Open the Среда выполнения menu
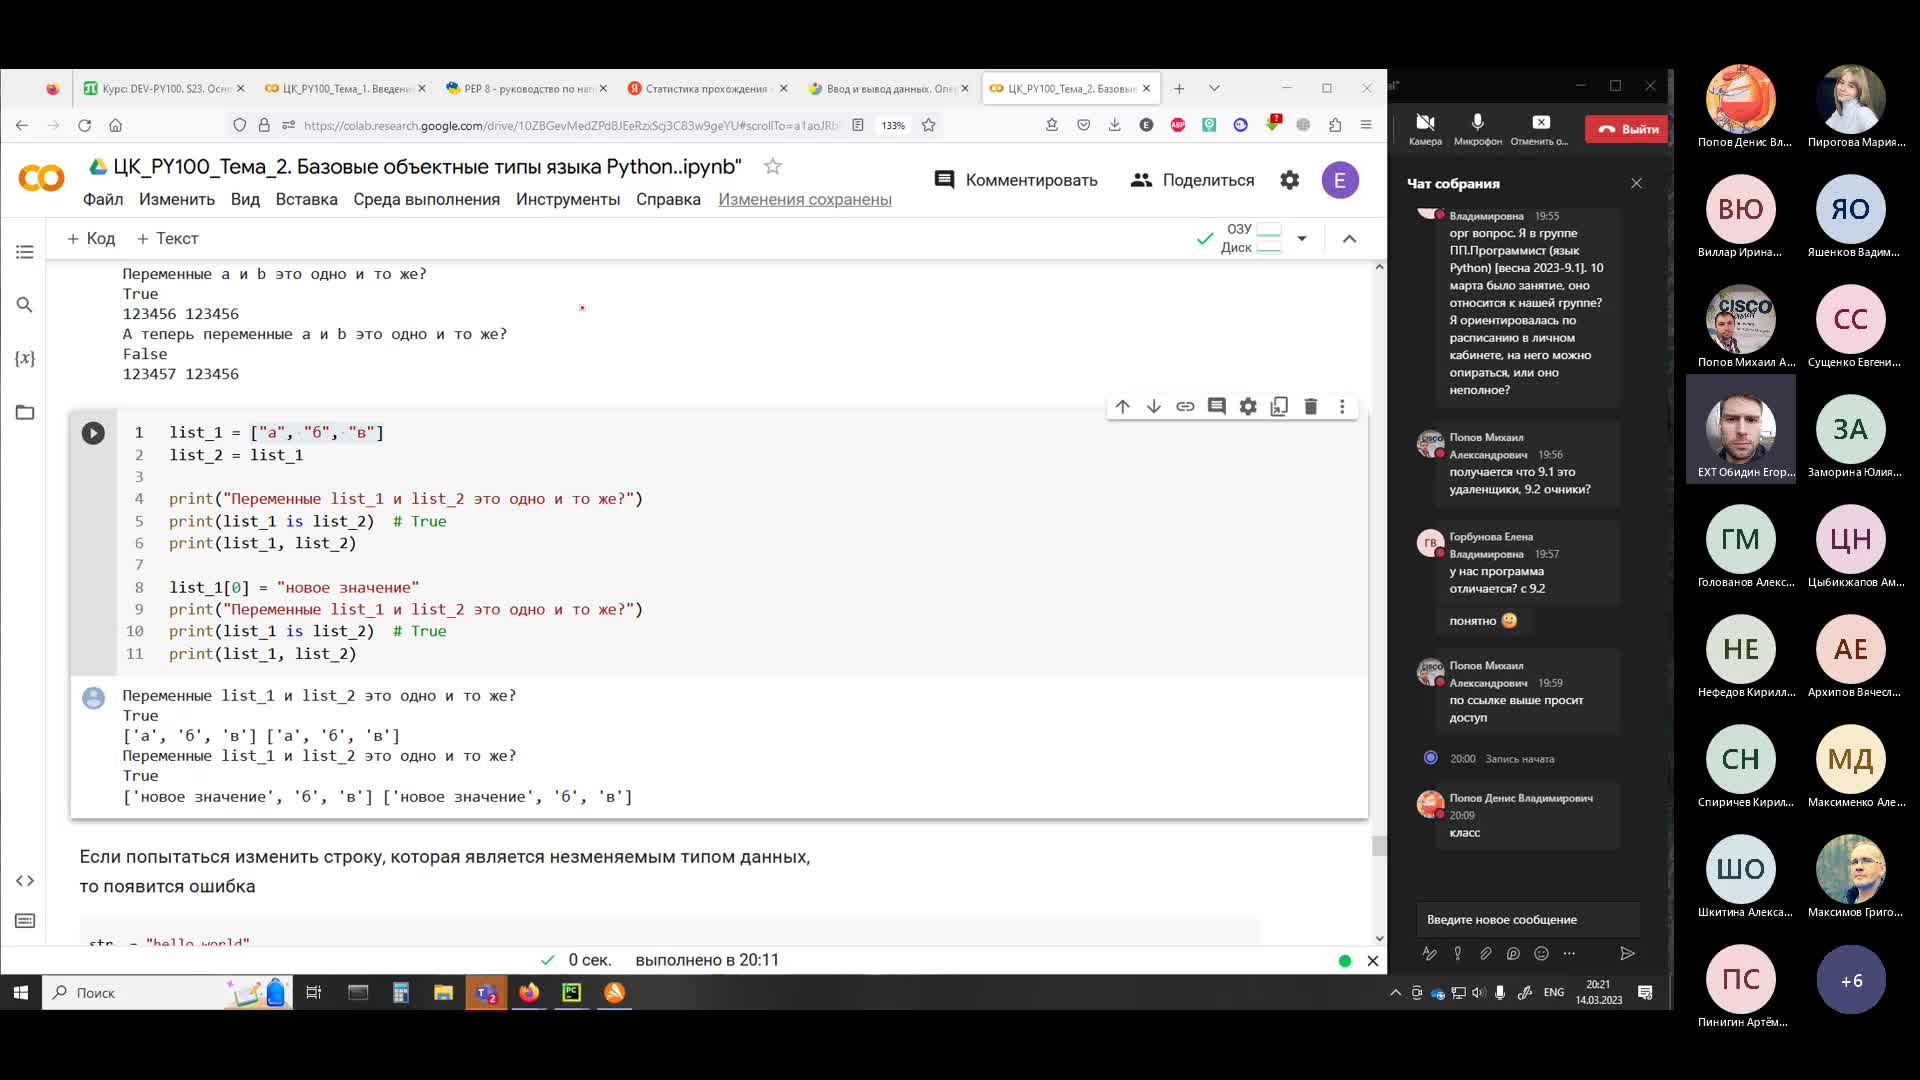The height and width of the screenshot is (1080, 1920). point(426,199)
